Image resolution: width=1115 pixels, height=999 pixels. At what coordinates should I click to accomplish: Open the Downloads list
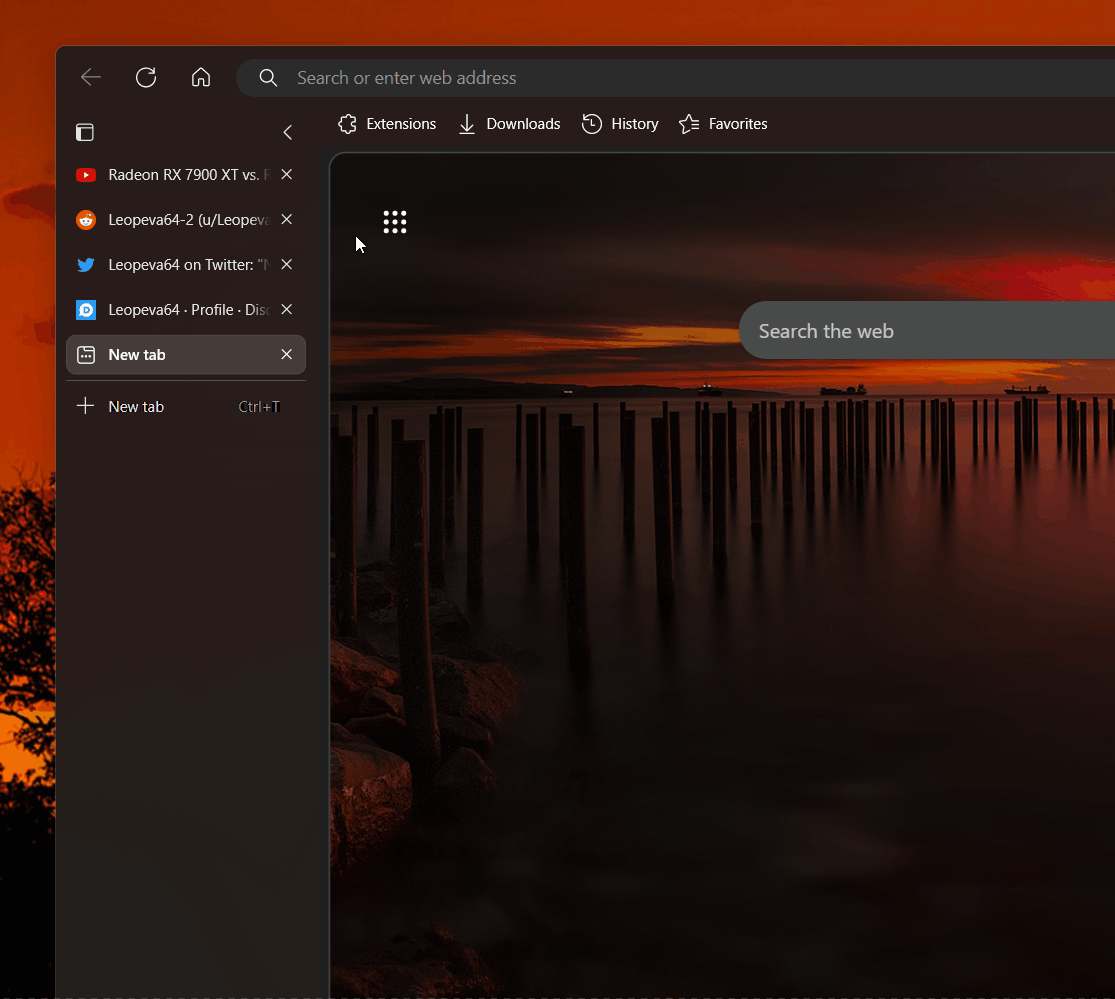[509, 124]
